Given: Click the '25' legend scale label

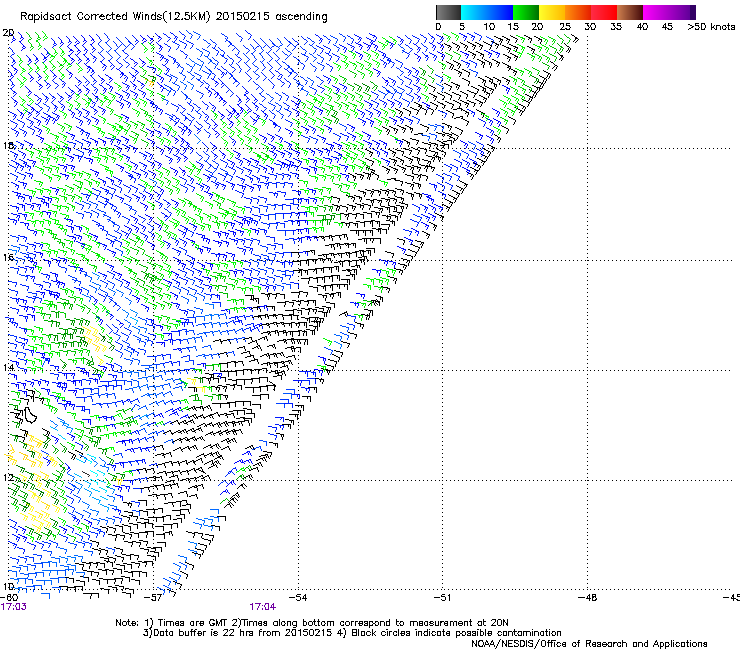Looking at the screenshot, I should point(564,27).
